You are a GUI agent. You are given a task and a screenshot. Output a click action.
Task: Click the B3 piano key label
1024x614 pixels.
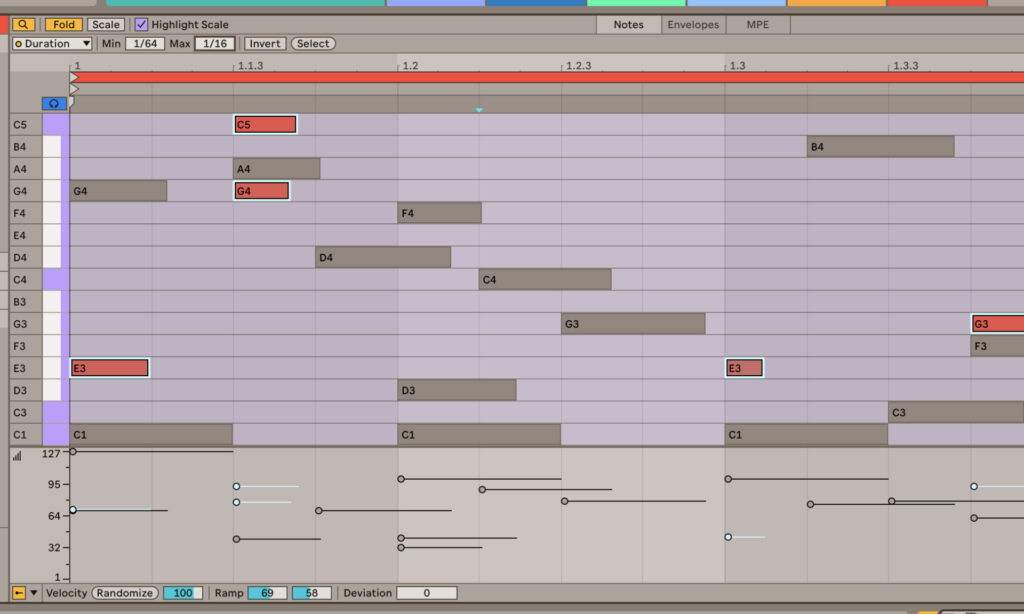20,302
